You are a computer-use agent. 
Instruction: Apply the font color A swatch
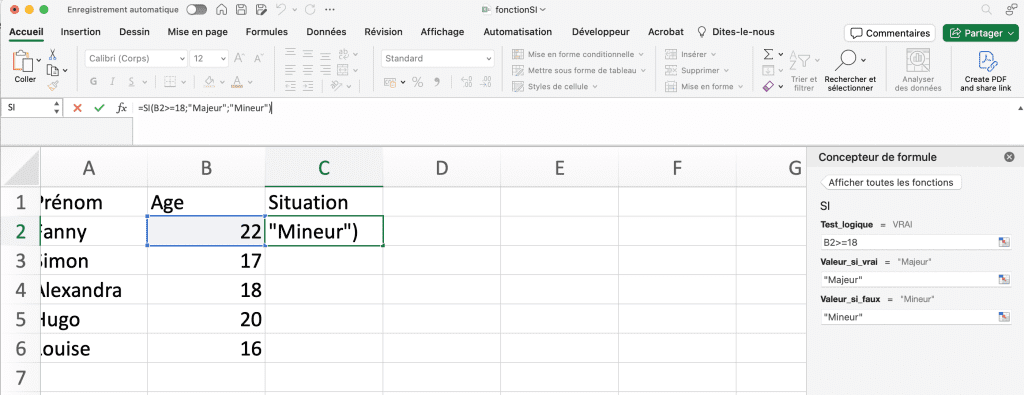(x=238, y=82)
